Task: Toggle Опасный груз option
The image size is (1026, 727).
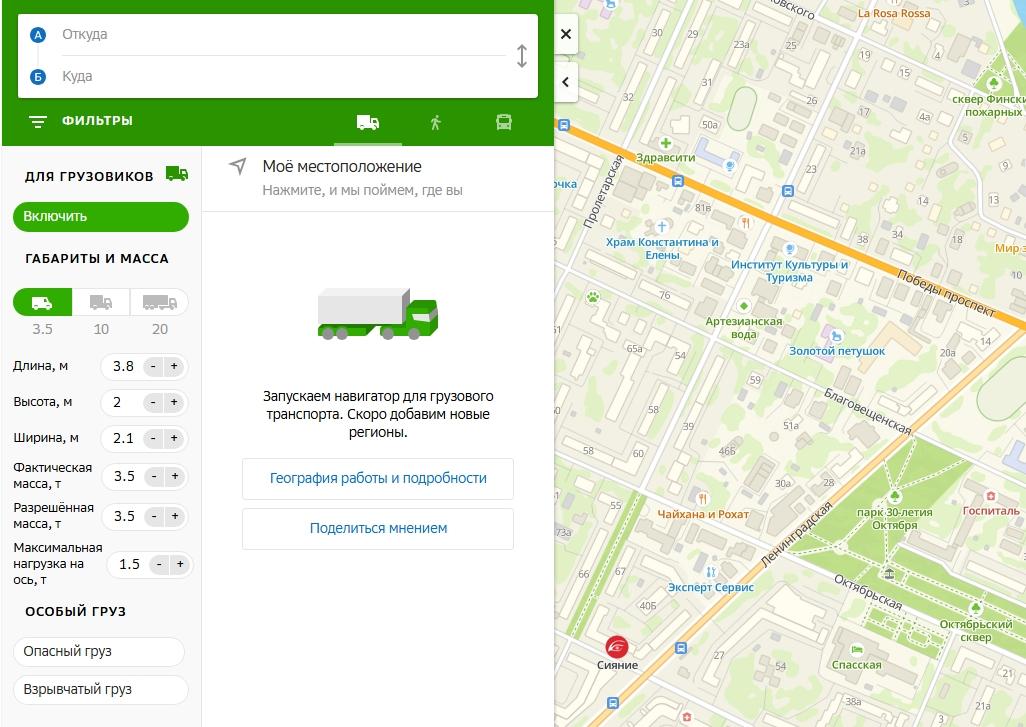Action: pyautogui.click(x=99, y=651)
